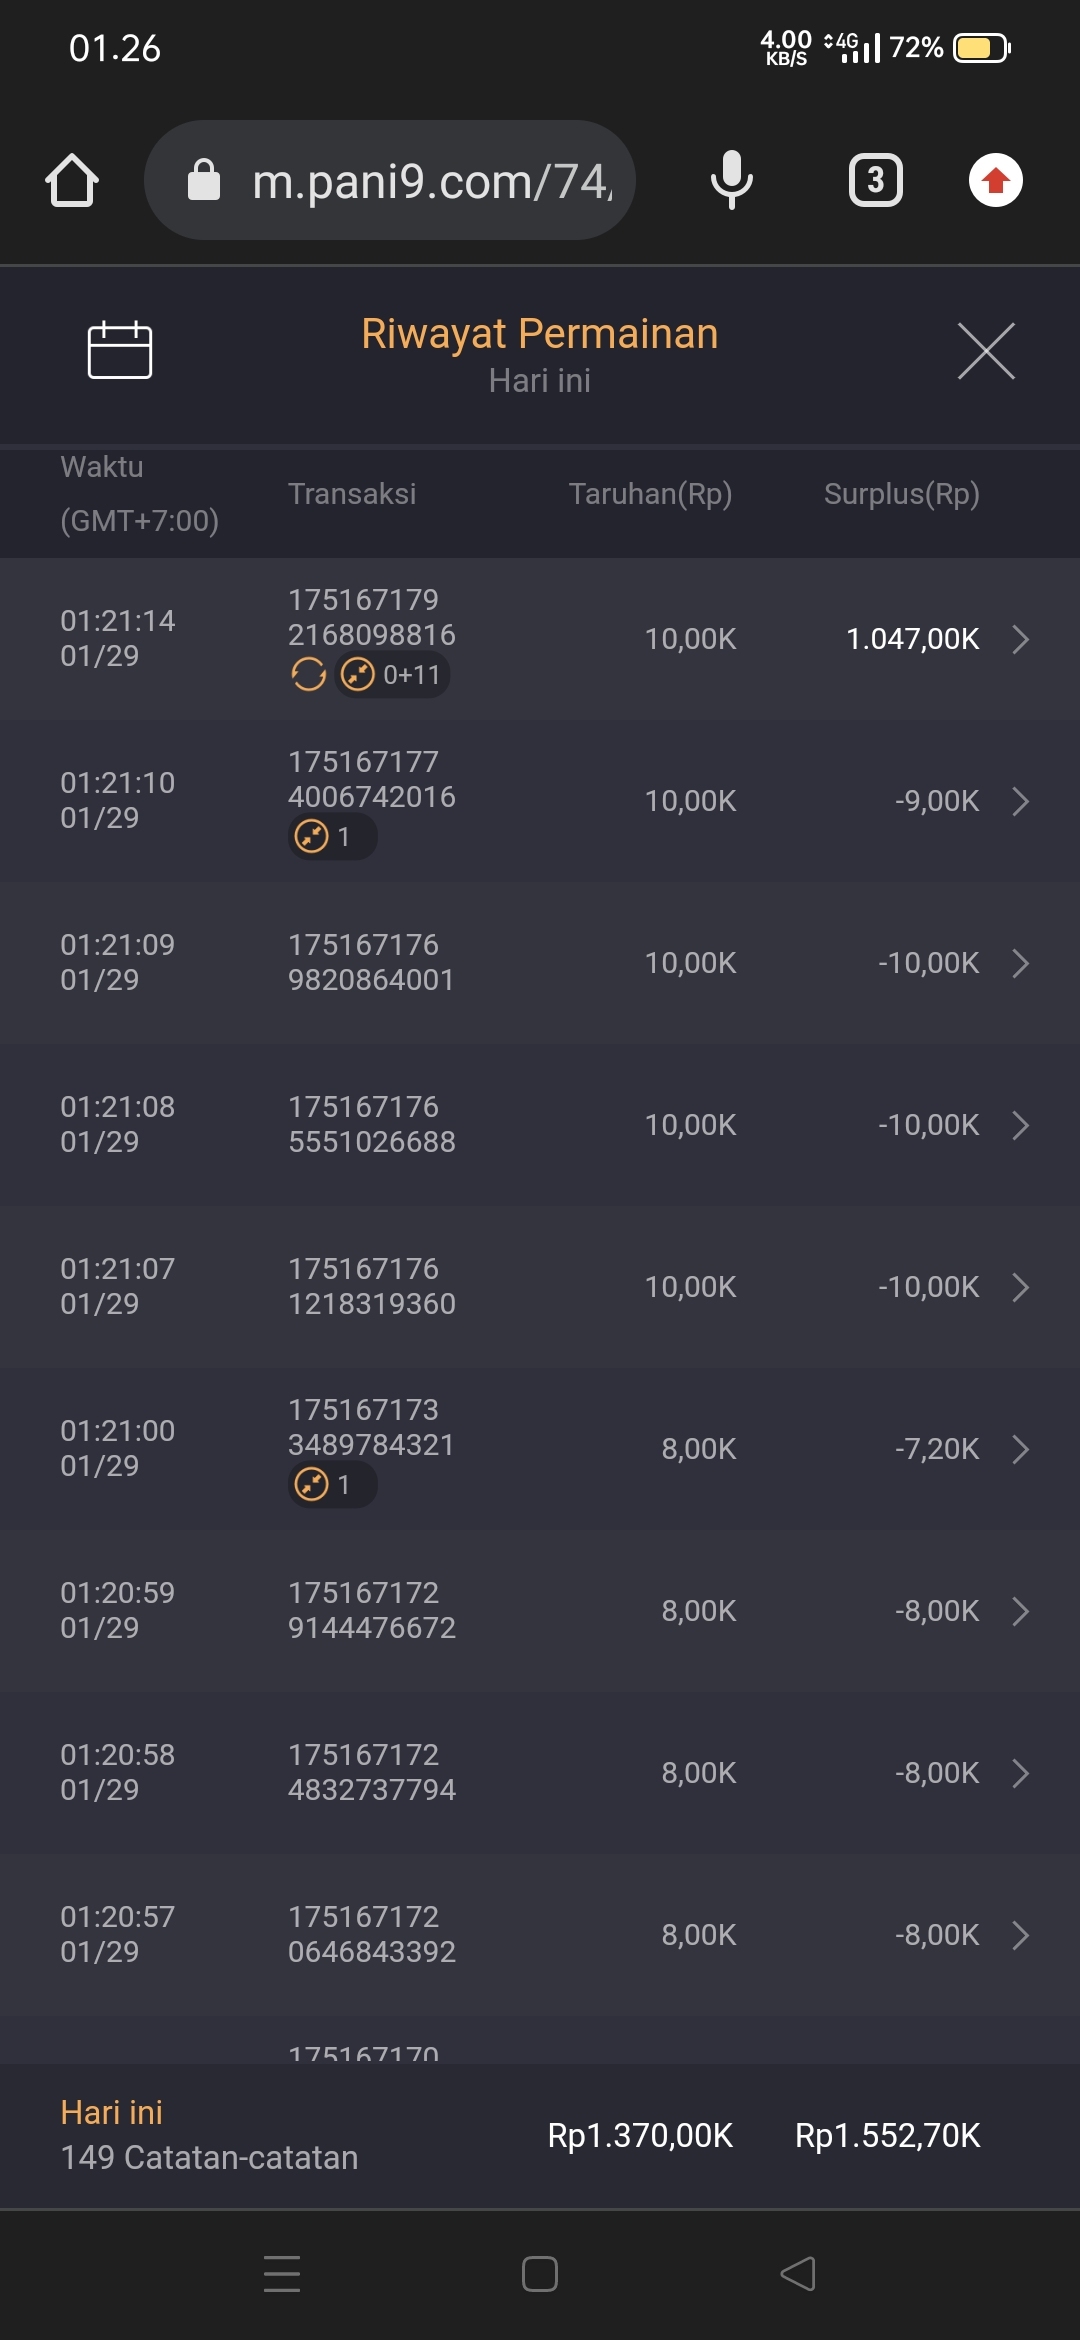
Task: Open the 01:21:09 transaction details arrow
Action: click(x=1020, y=963)
